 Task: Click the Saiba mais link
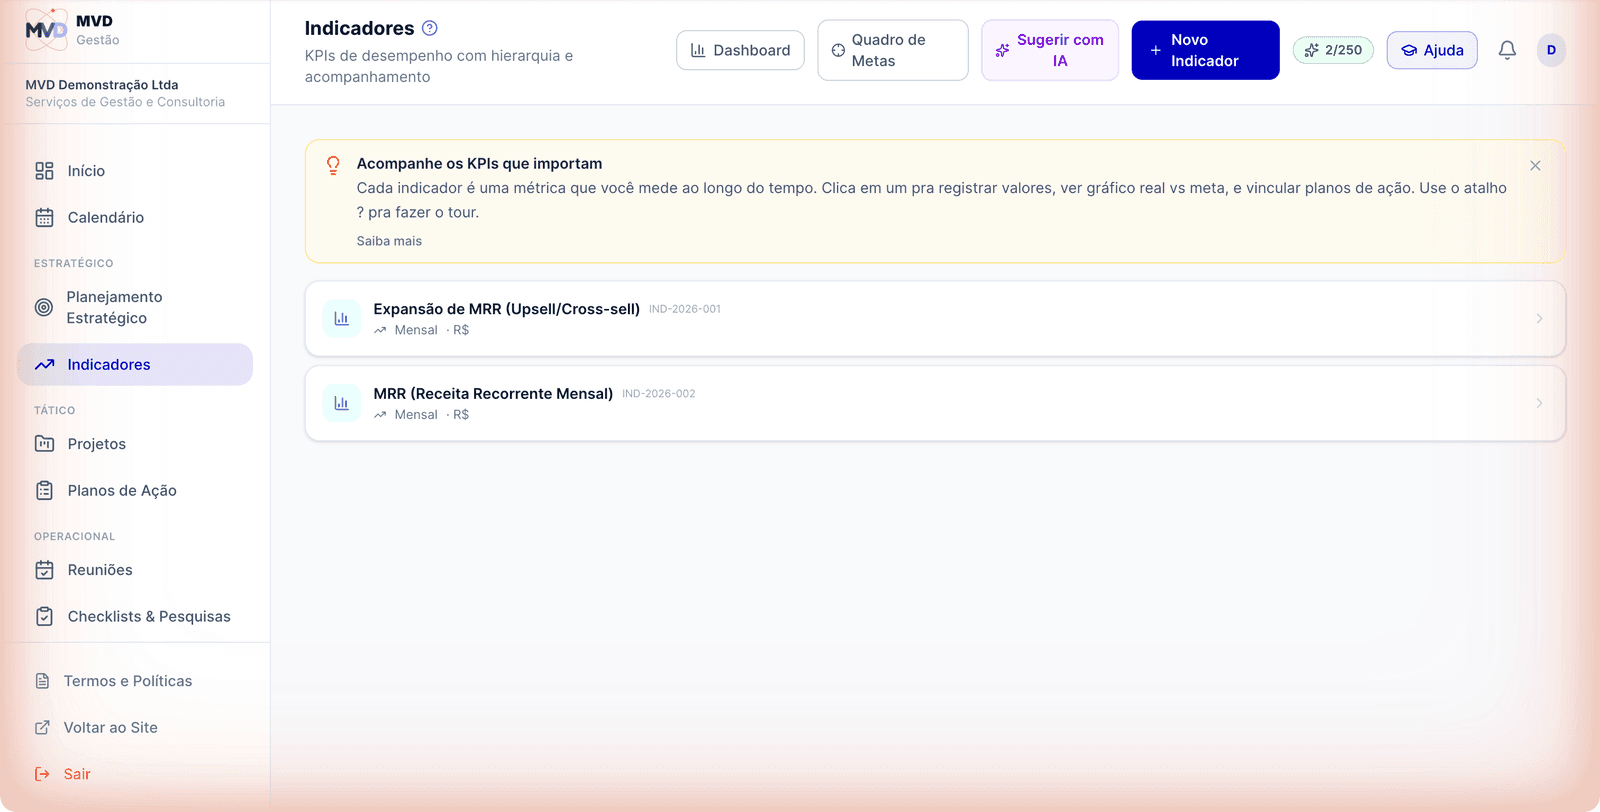click(389, 241)
